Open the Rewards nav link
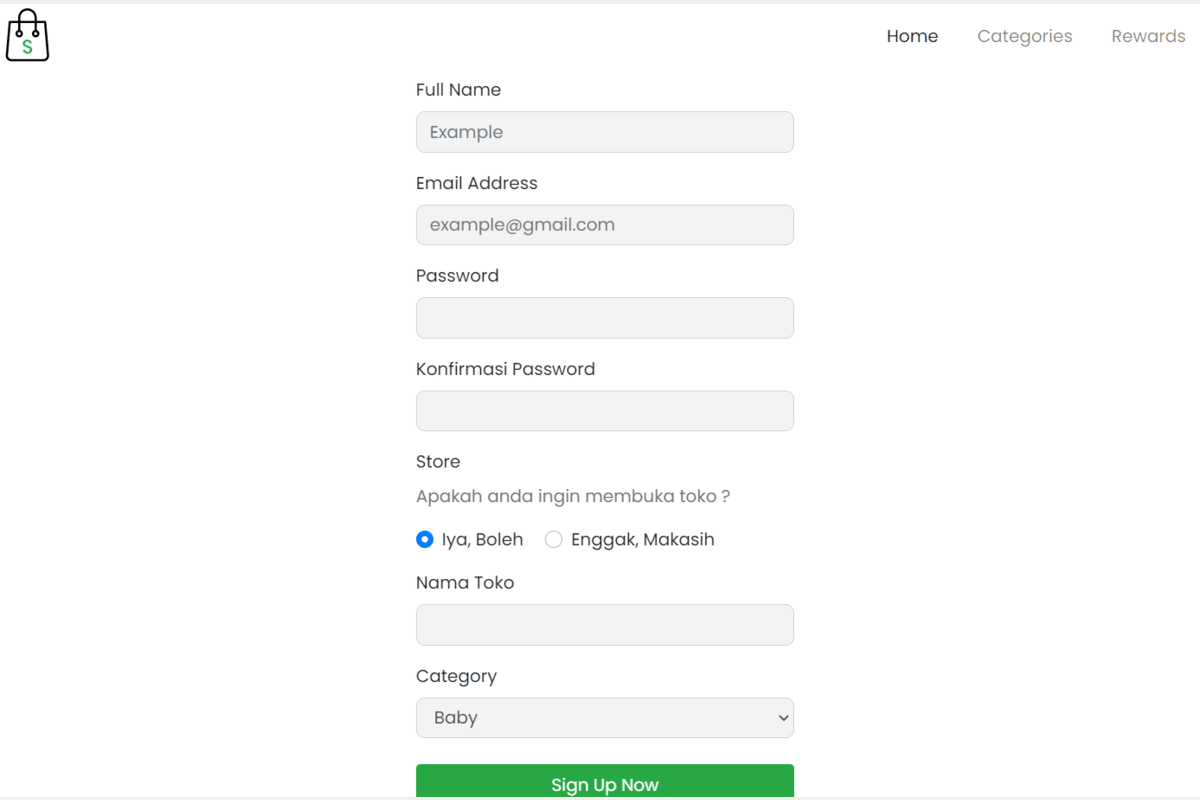This screenshot has width=1200, height=800. [x=1148, y=36]
